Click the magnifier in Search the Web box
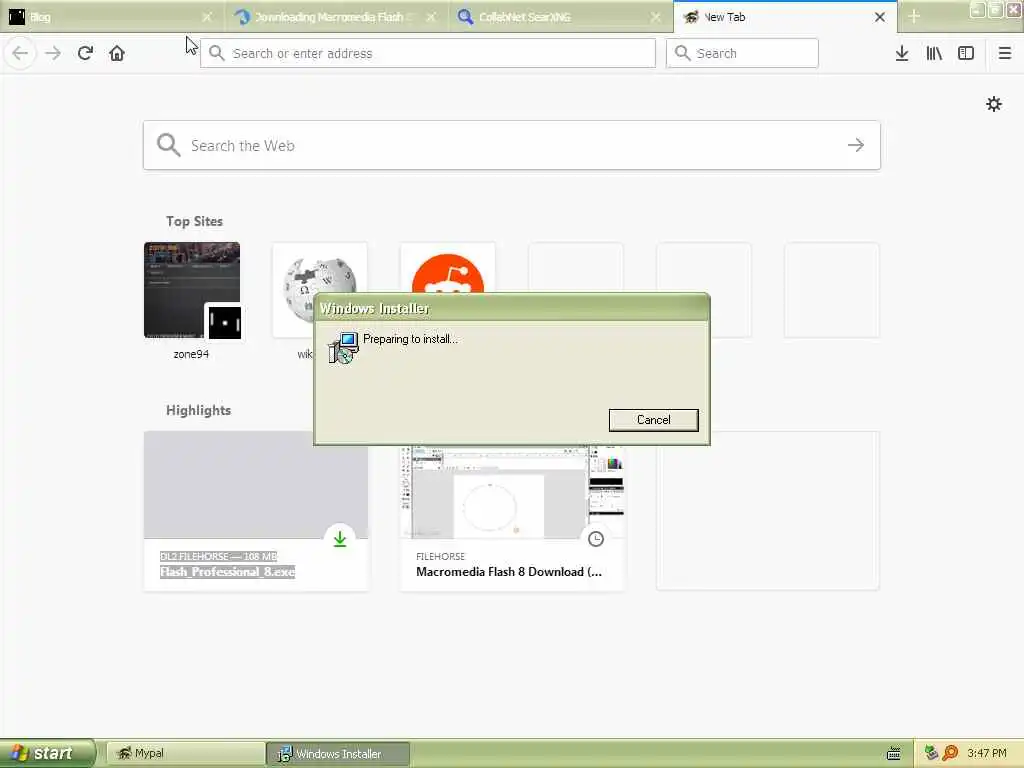This screenshot has width=1024, height=768. point(168,145)
